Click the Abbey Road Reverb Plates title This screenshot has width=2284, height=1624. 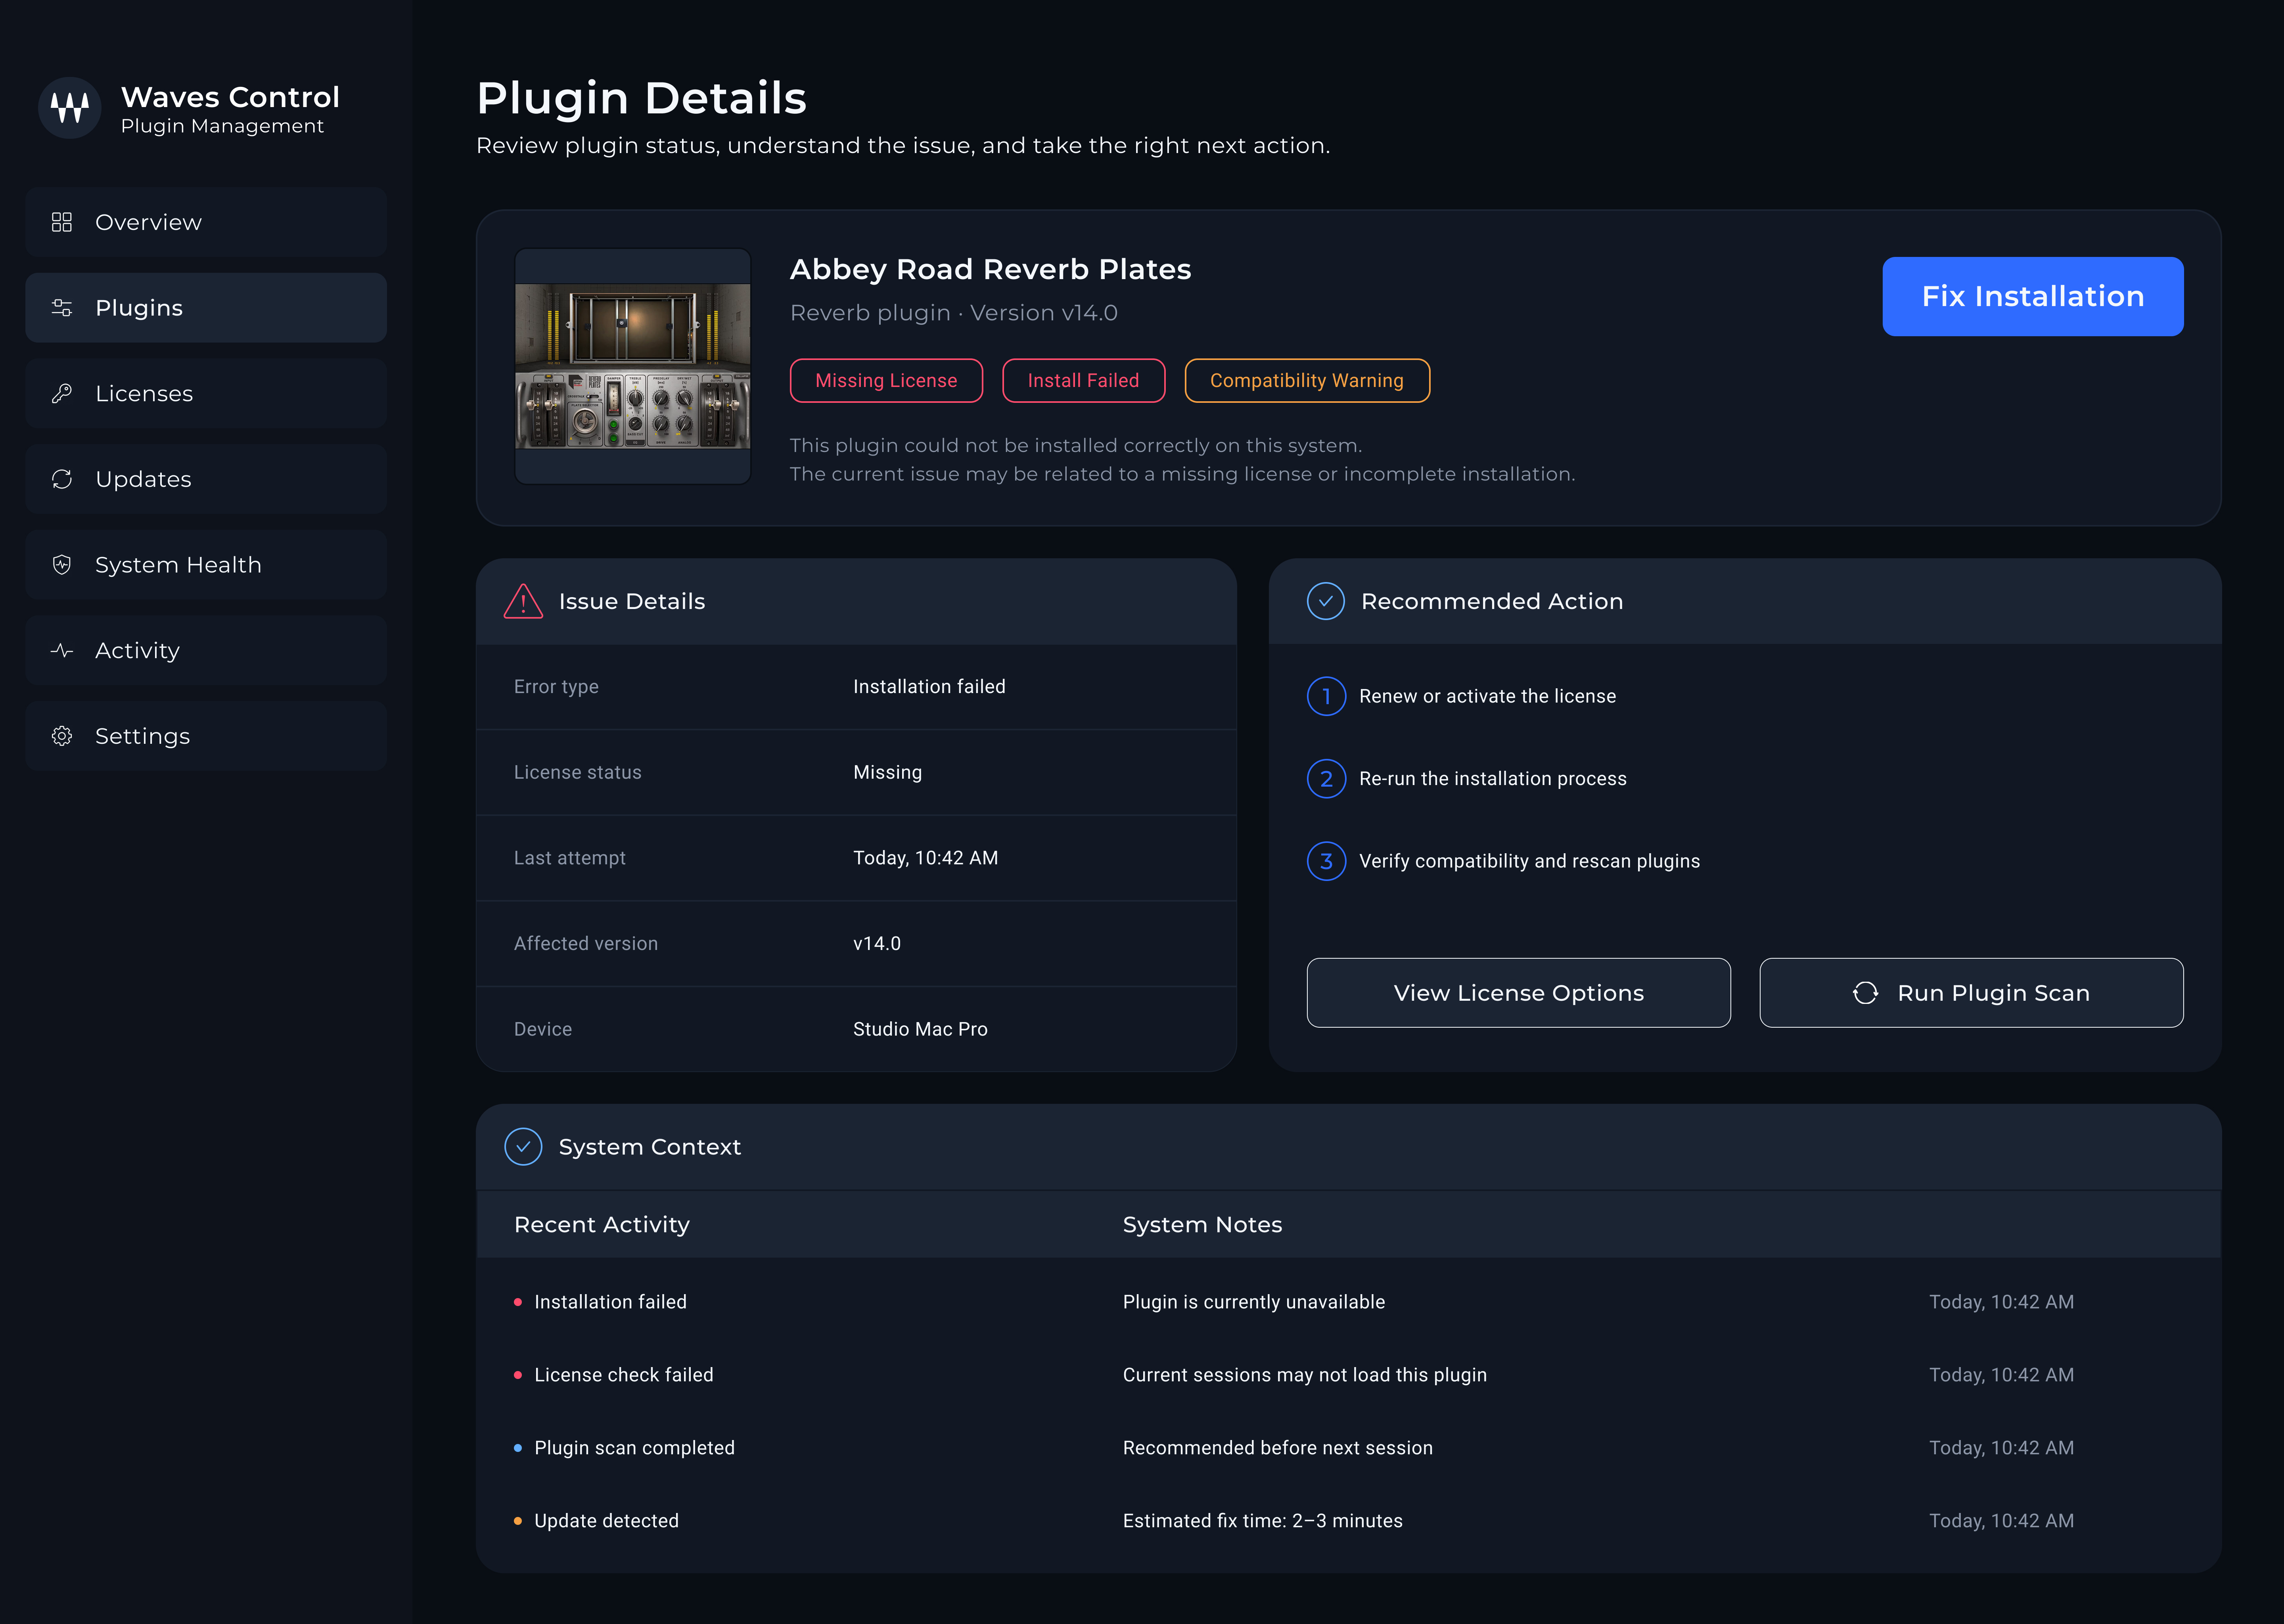pyautogui.click(x=990, y=269)
